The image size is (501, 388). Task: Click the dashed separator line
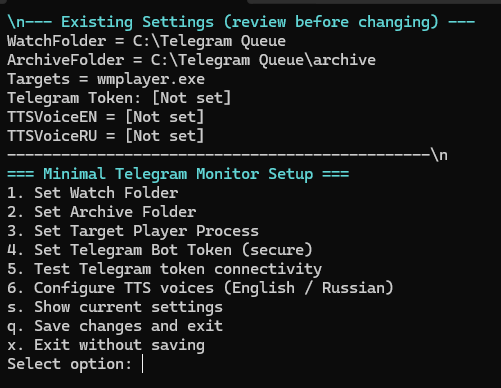tap(219, 155)
